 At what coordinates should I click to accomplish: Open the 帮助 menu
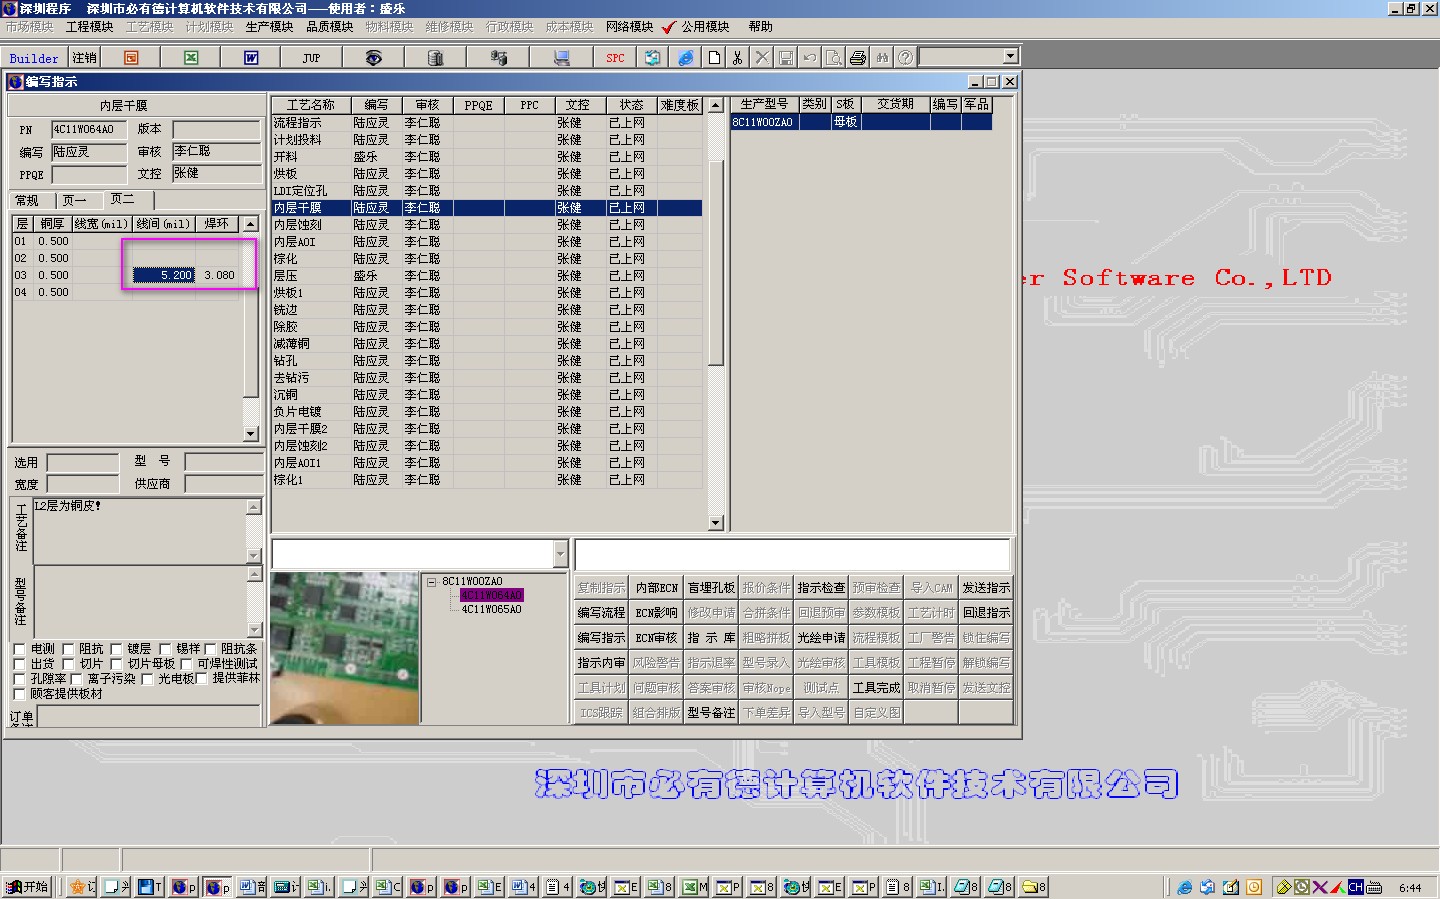[x=761, y=27]
